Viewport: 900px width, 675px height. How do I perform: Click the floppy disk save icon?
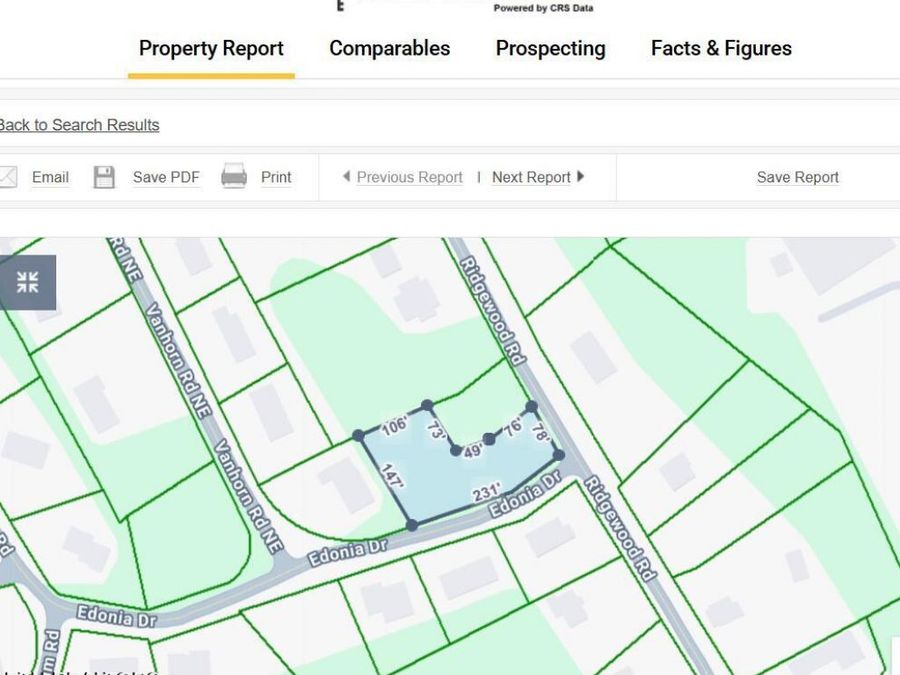(x=104, y=177)
